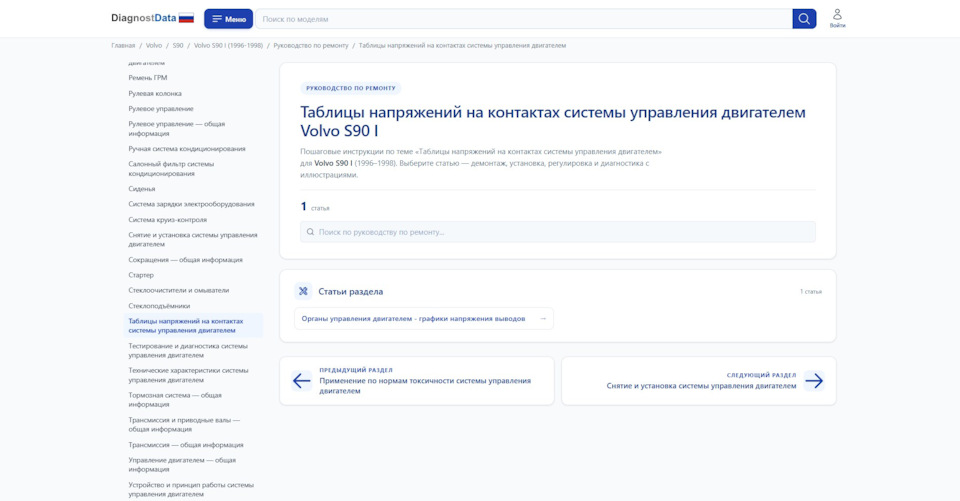Viewport: 960px width, 501px height.
Task: Open Управление двигателем — общая информация
Action: point(182,465)
